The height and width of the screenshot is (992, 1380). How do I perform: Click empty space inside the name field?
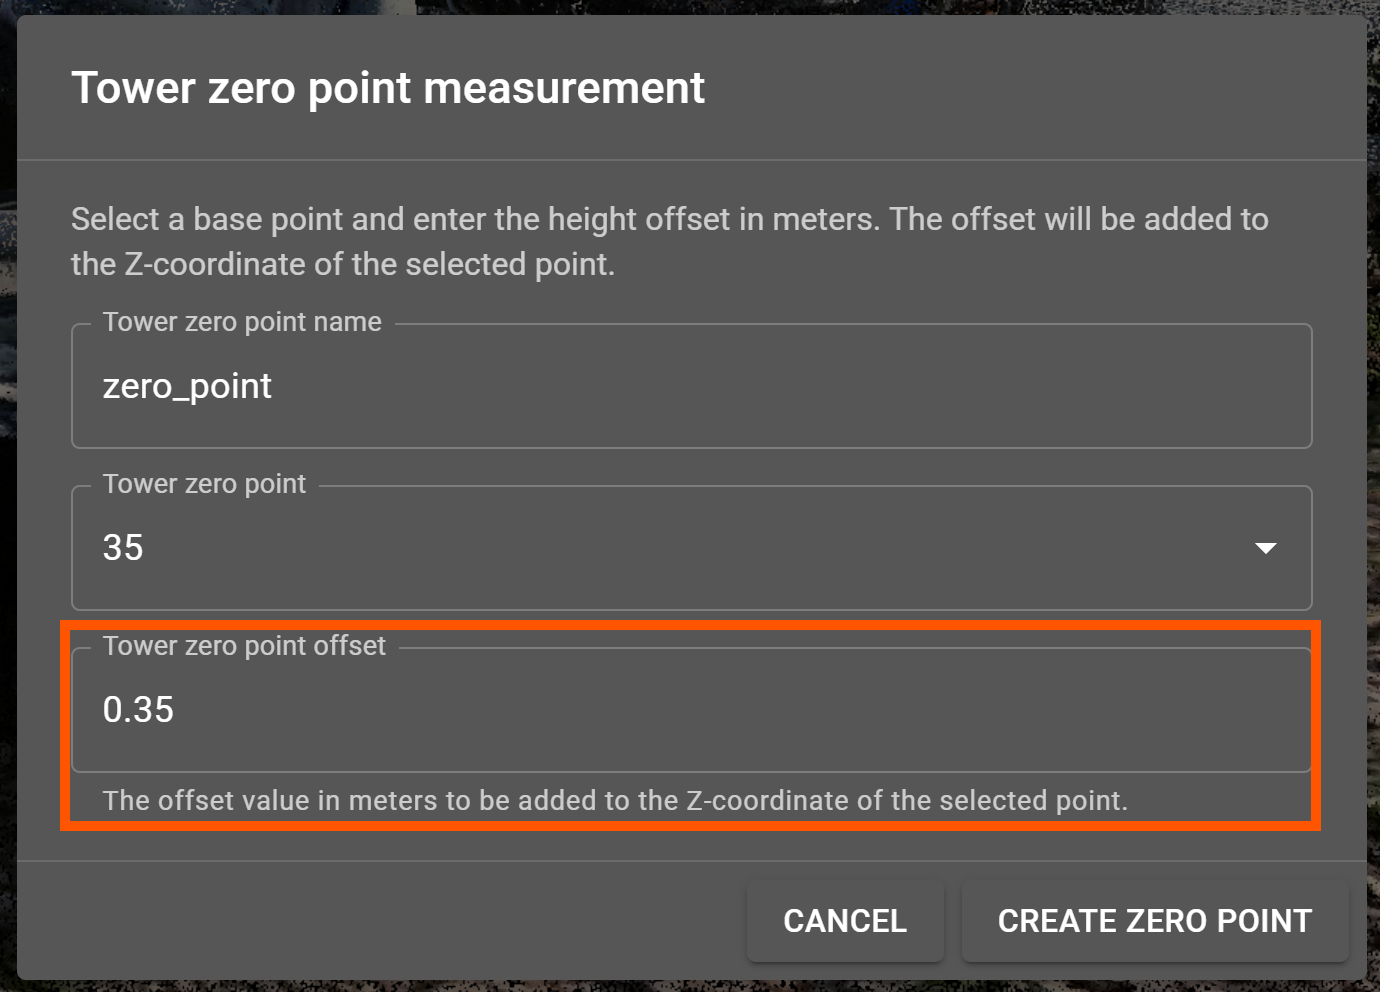[x=790, y=386]
